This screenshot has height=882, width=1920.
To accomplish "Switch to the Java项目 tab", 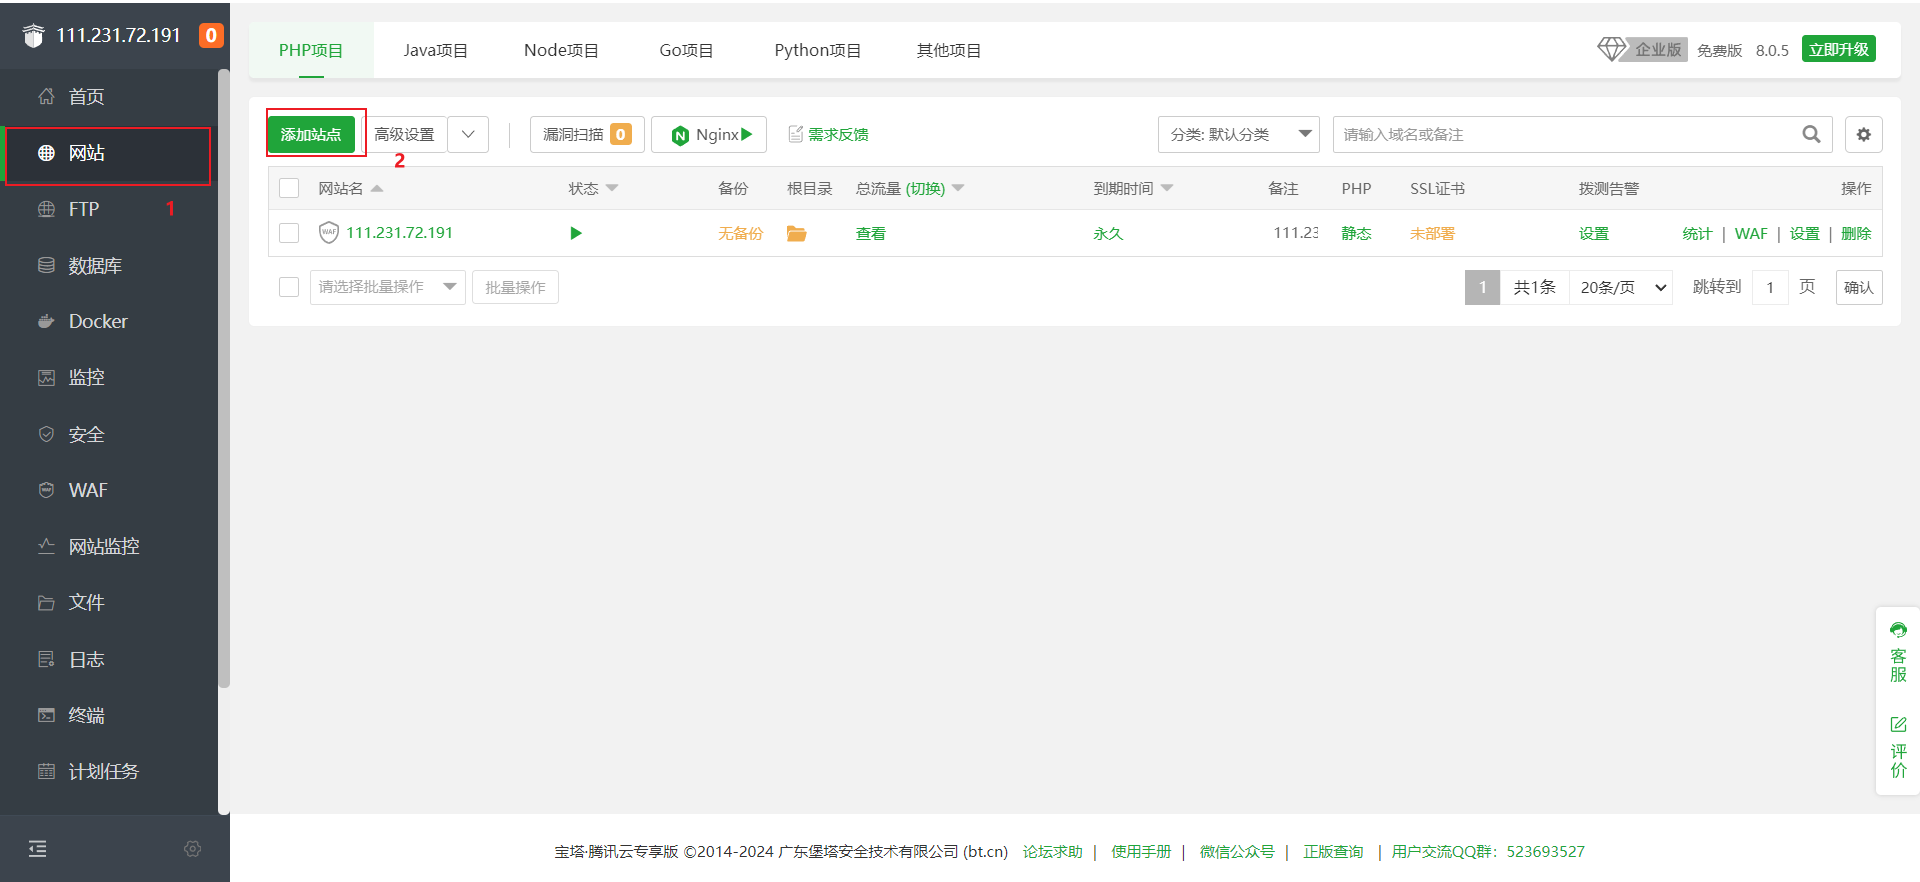I will point(435,50).
